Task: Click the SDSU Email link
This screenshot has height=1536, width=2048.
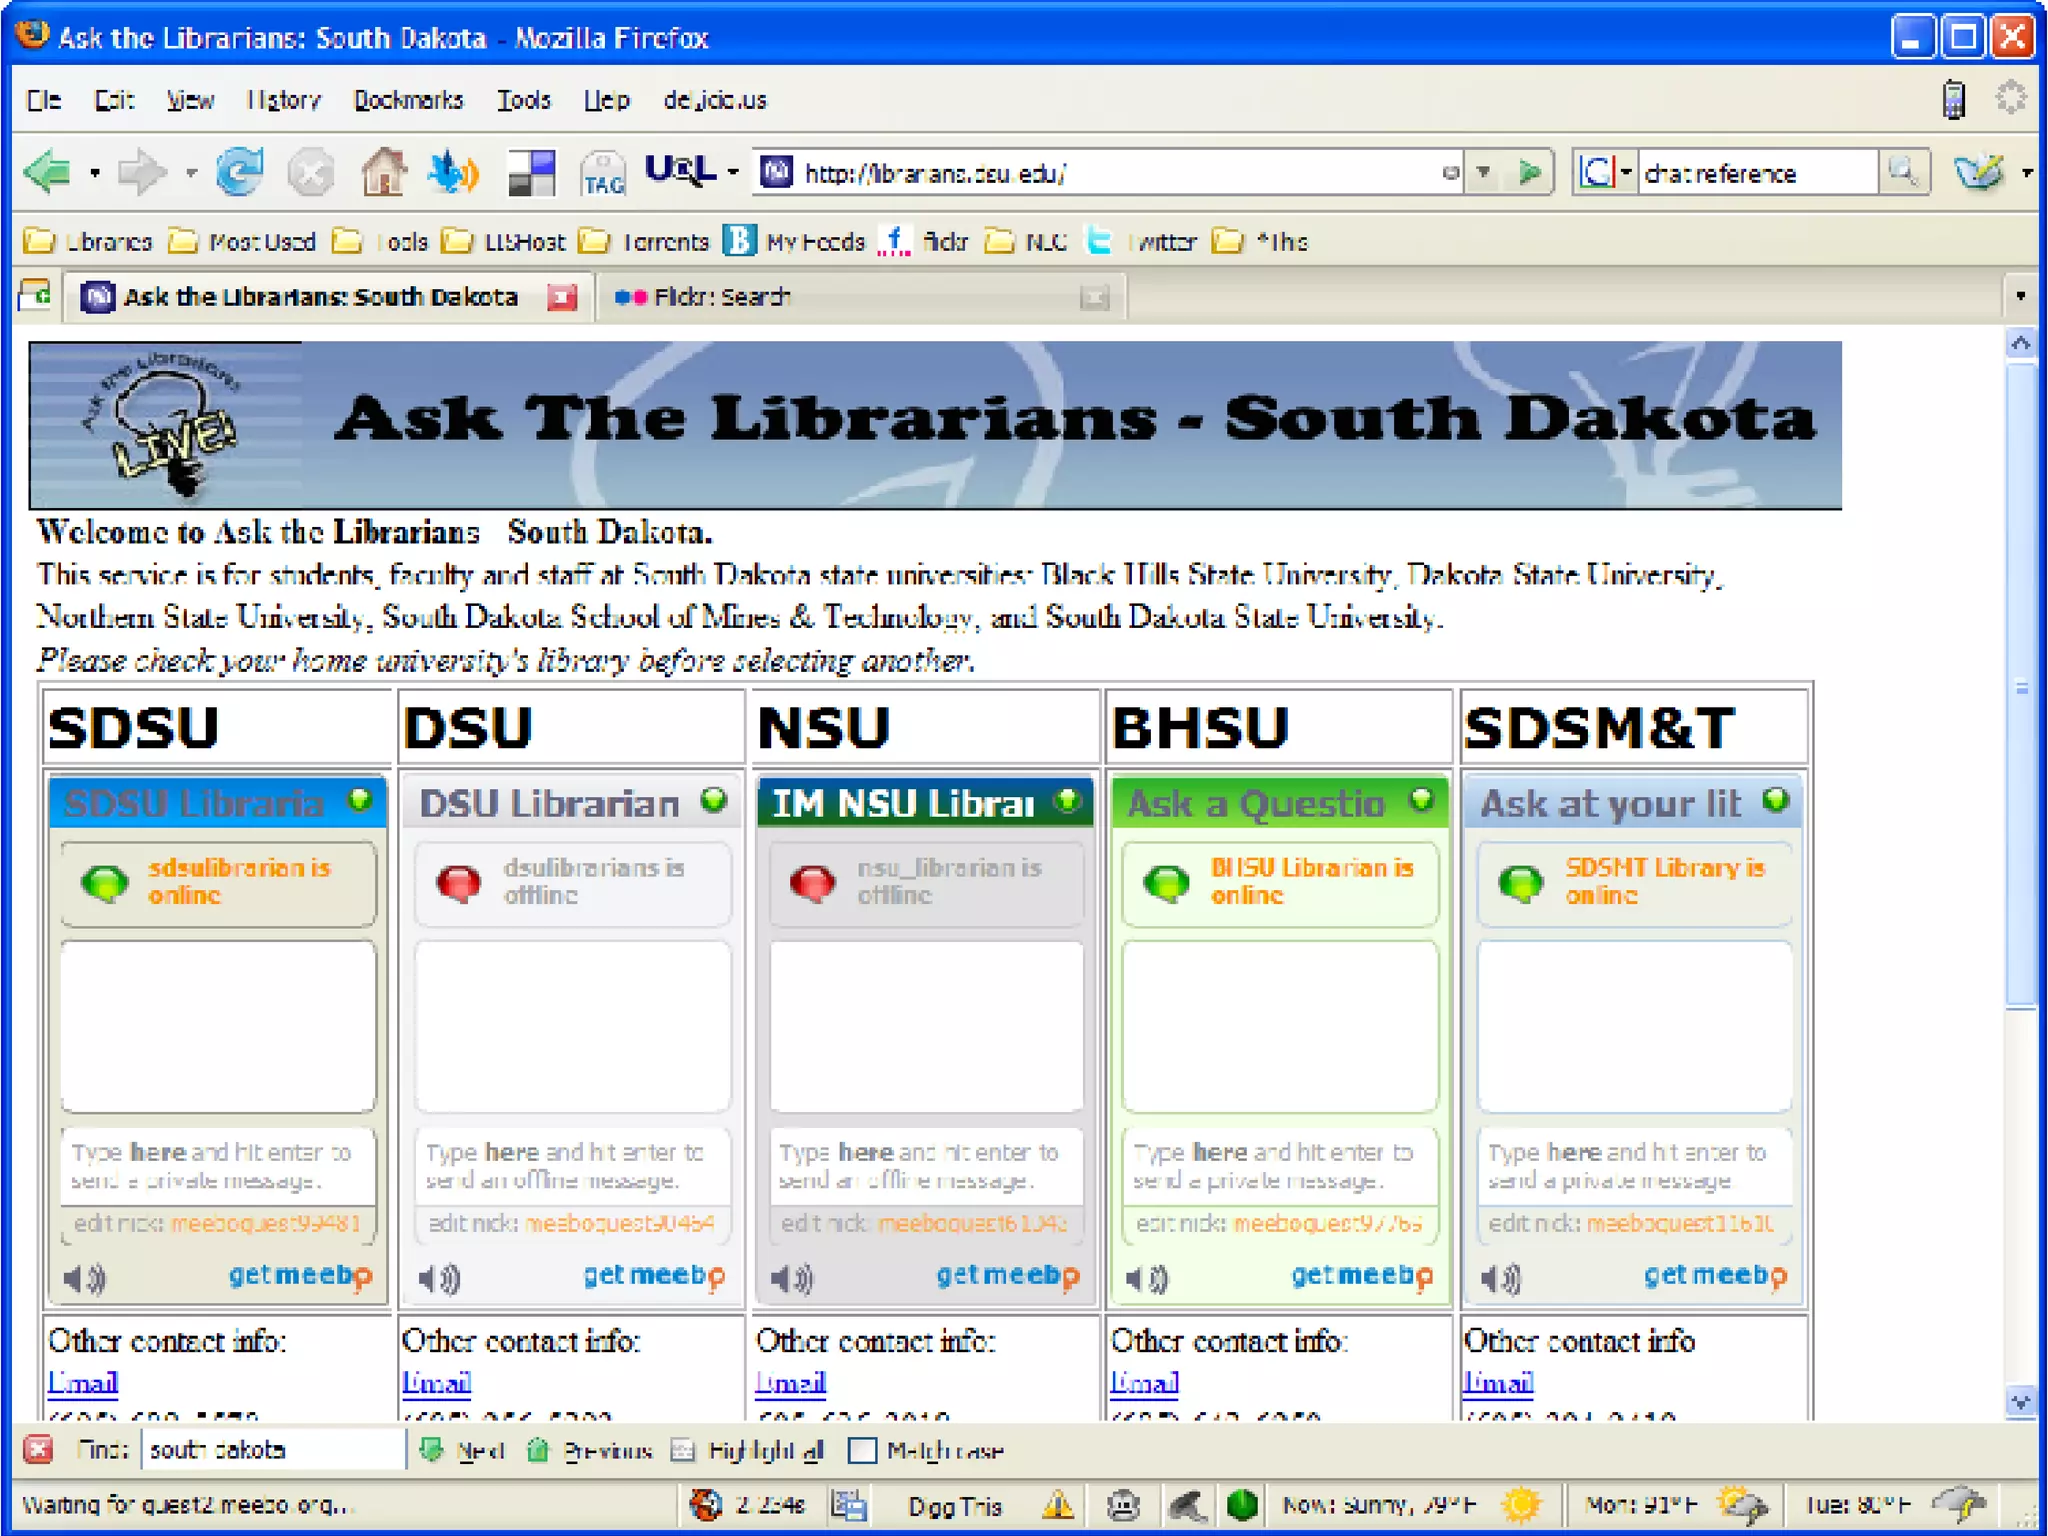Action: (83, 1383)
